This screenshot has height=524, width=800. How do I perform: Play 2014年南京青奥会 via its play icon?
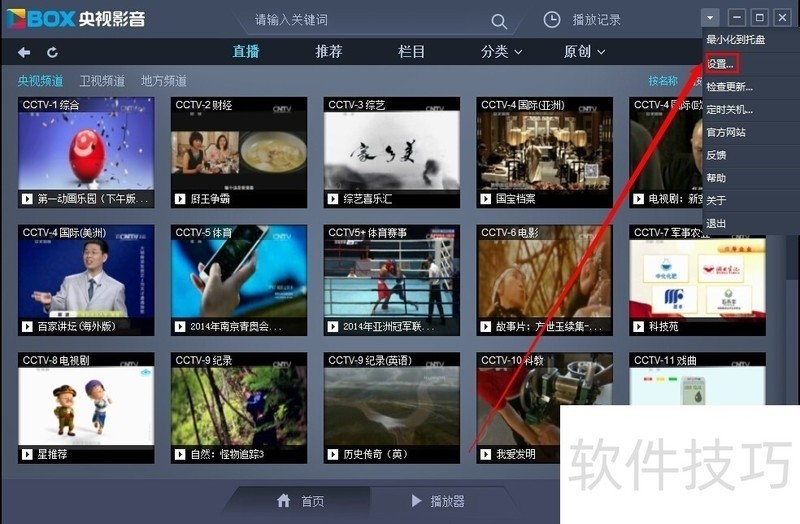coord(180,327)
